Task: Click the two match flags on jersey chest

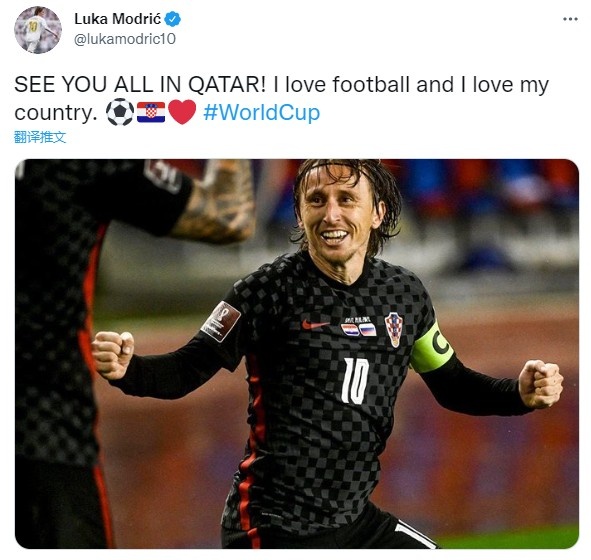Action: [358, 330]
